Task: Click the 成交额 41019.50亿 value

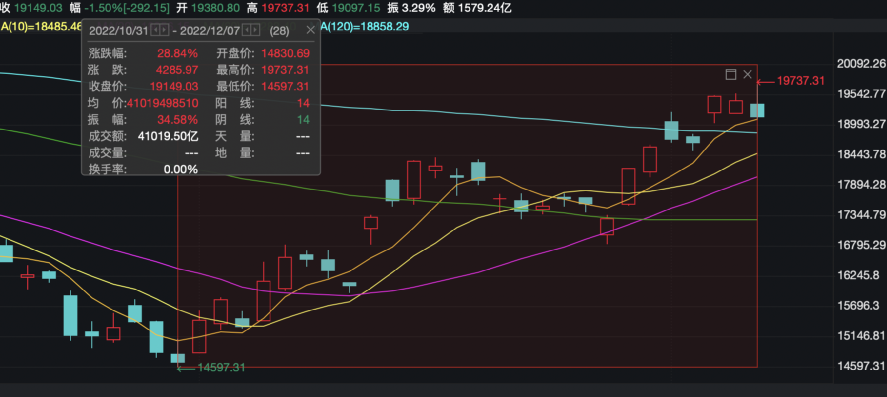Action: pyautogui.click(x=168, y=136)
